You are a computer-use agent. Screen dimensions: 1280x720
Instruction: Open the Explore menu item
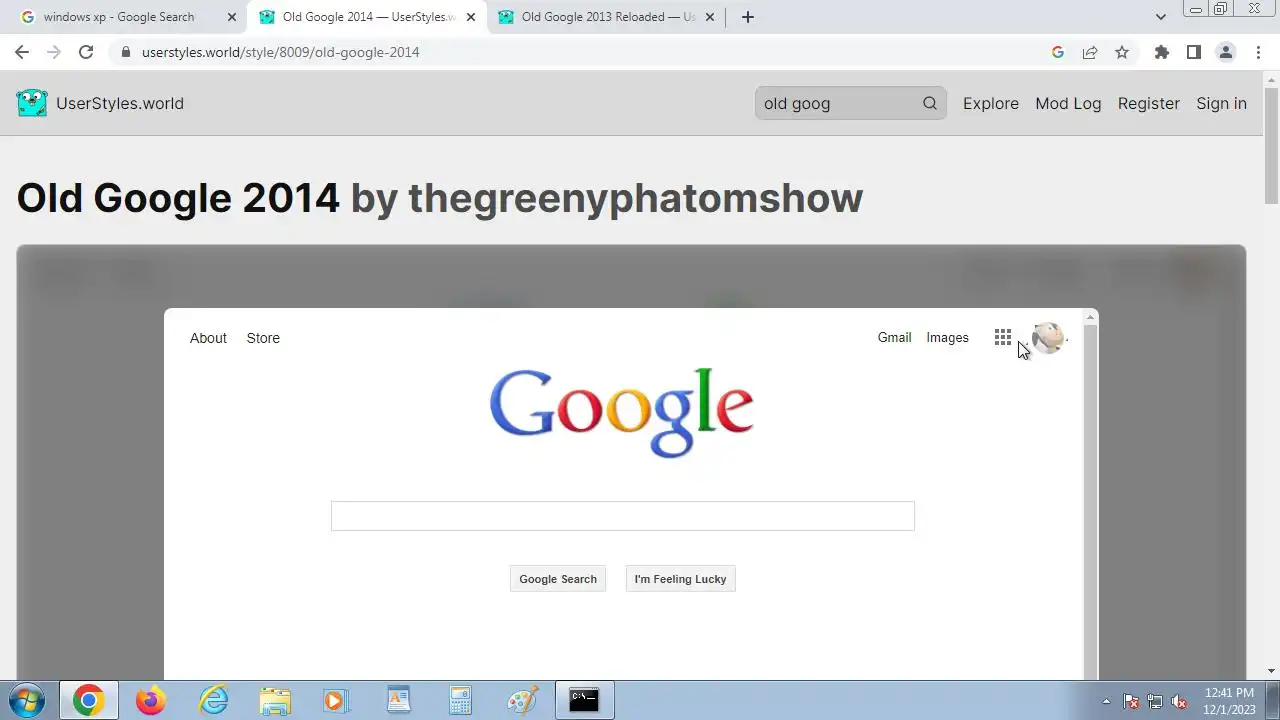click(x=991, y=103)
